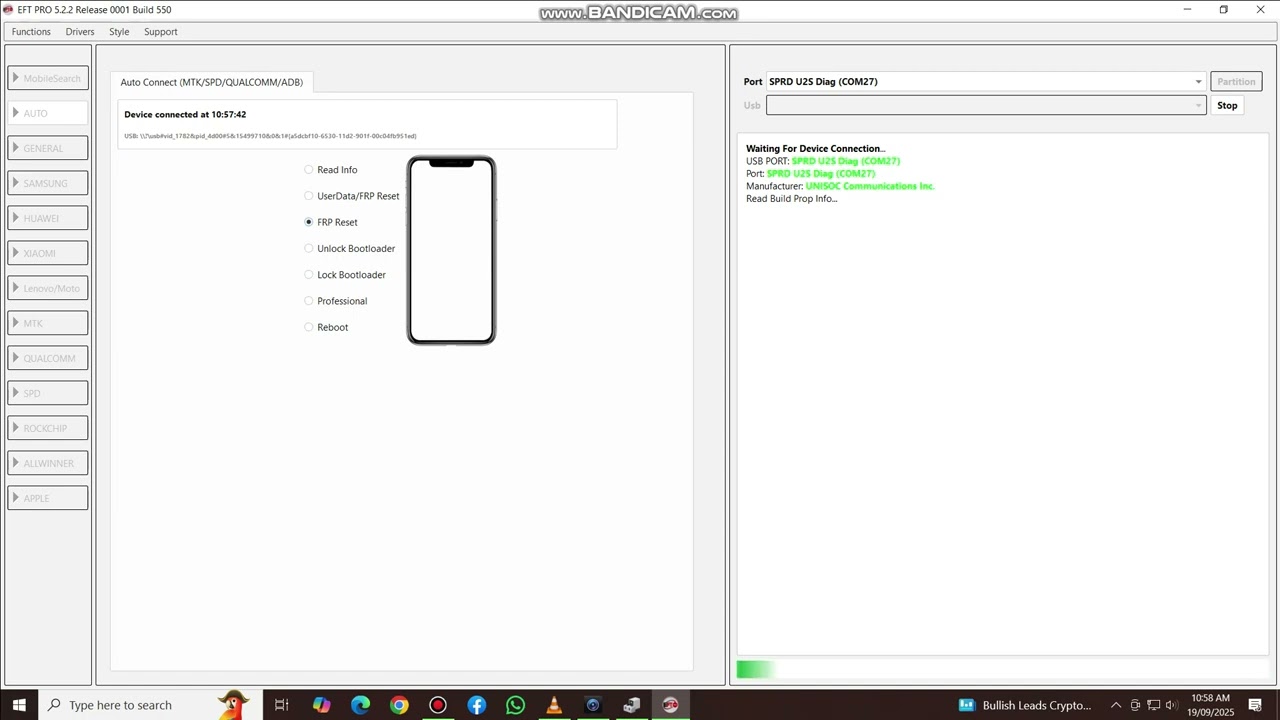1280x720 pixels.
Task: Open the QUALCOMM sidebar section
Action: point(48,358)
